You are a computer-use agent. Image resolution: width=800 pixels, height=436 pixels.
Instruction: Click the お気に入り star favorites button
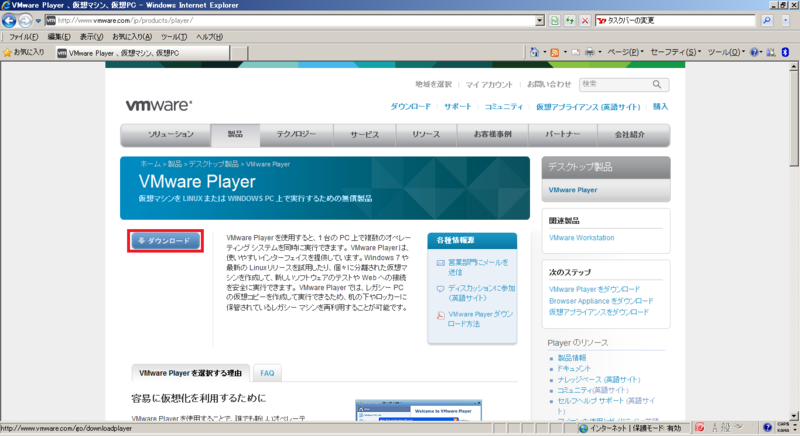pyautogui.click(x=24, y=52)
